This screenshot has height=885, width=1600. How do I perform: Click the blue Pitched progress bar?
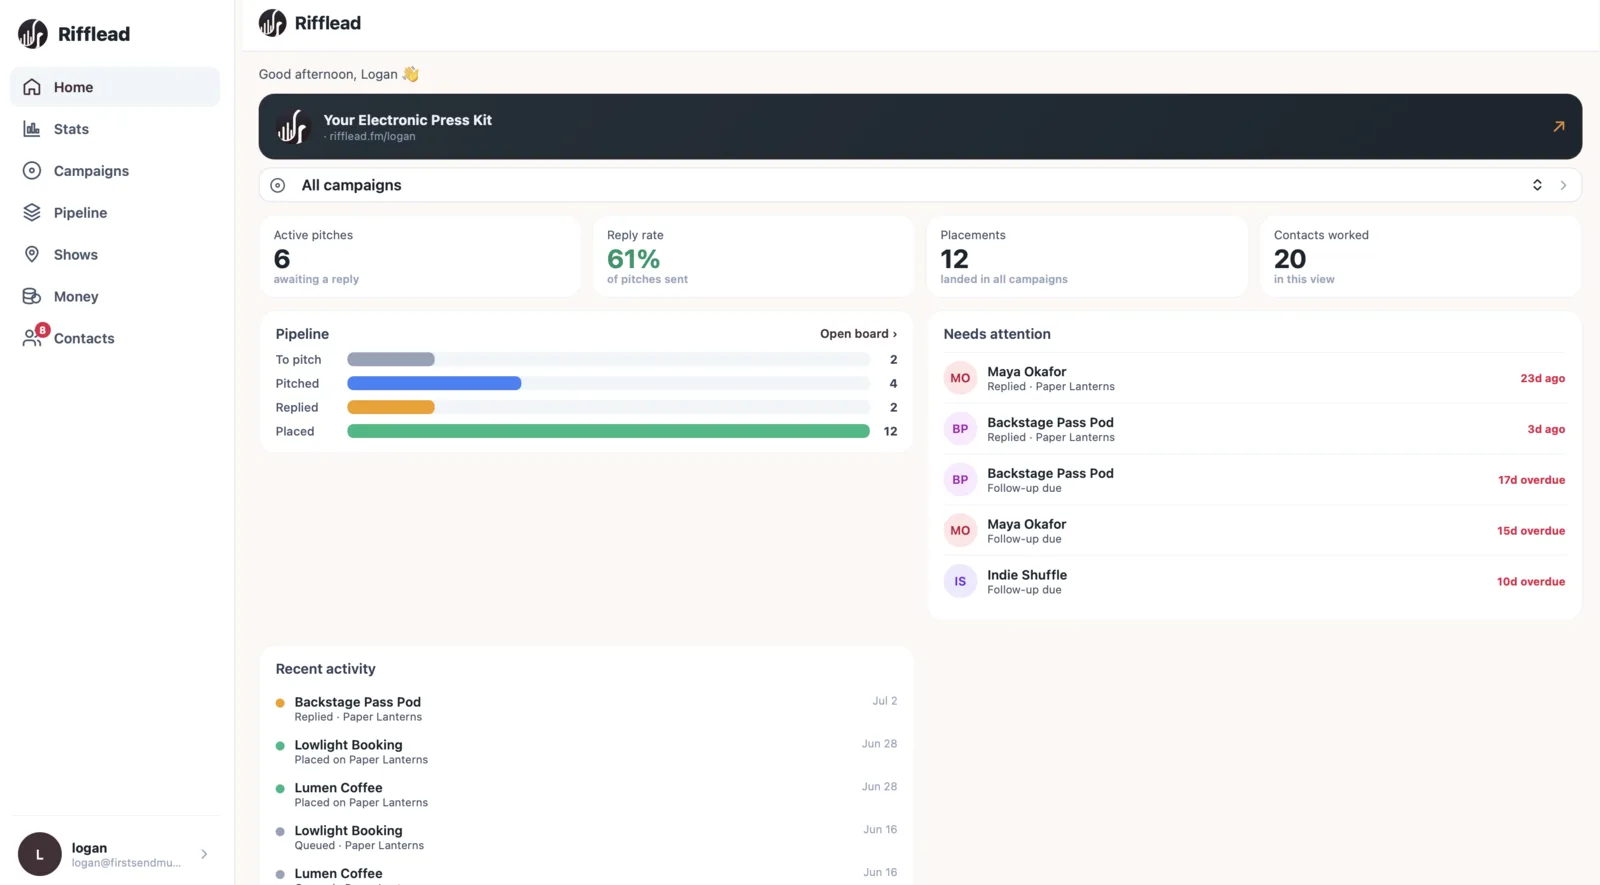click(x=434, y=383)
